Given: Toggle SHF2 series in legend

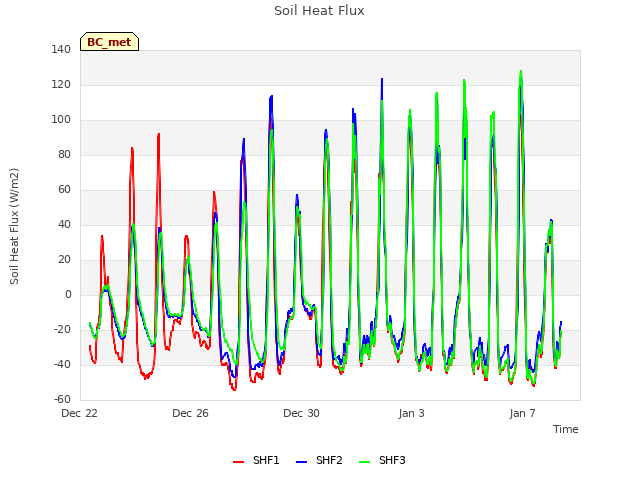Looking at the screenshot, I should (x=319, y=460).
